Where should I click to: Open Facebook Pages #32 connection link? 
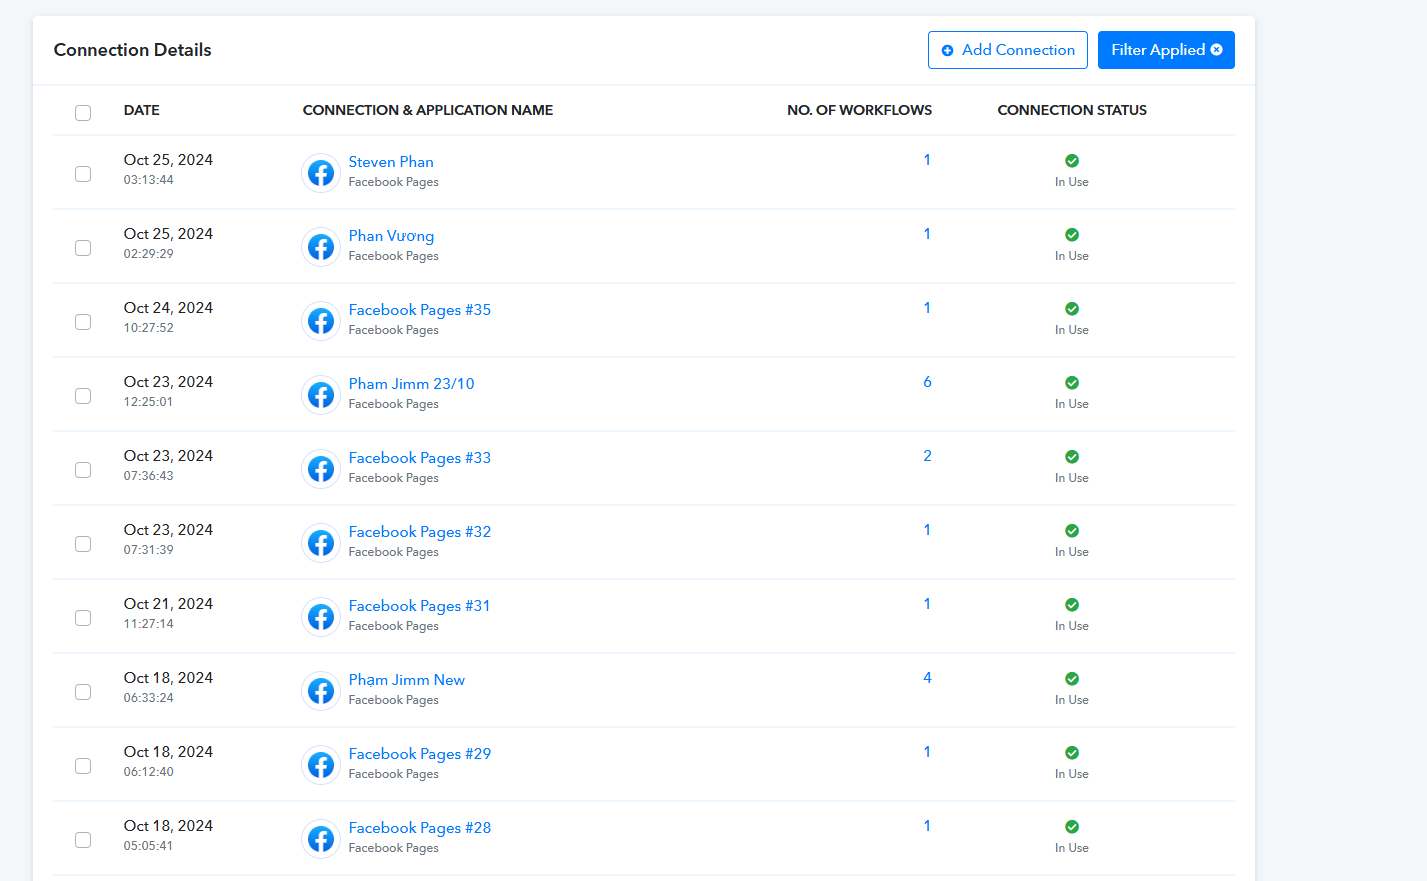[420, 532]
